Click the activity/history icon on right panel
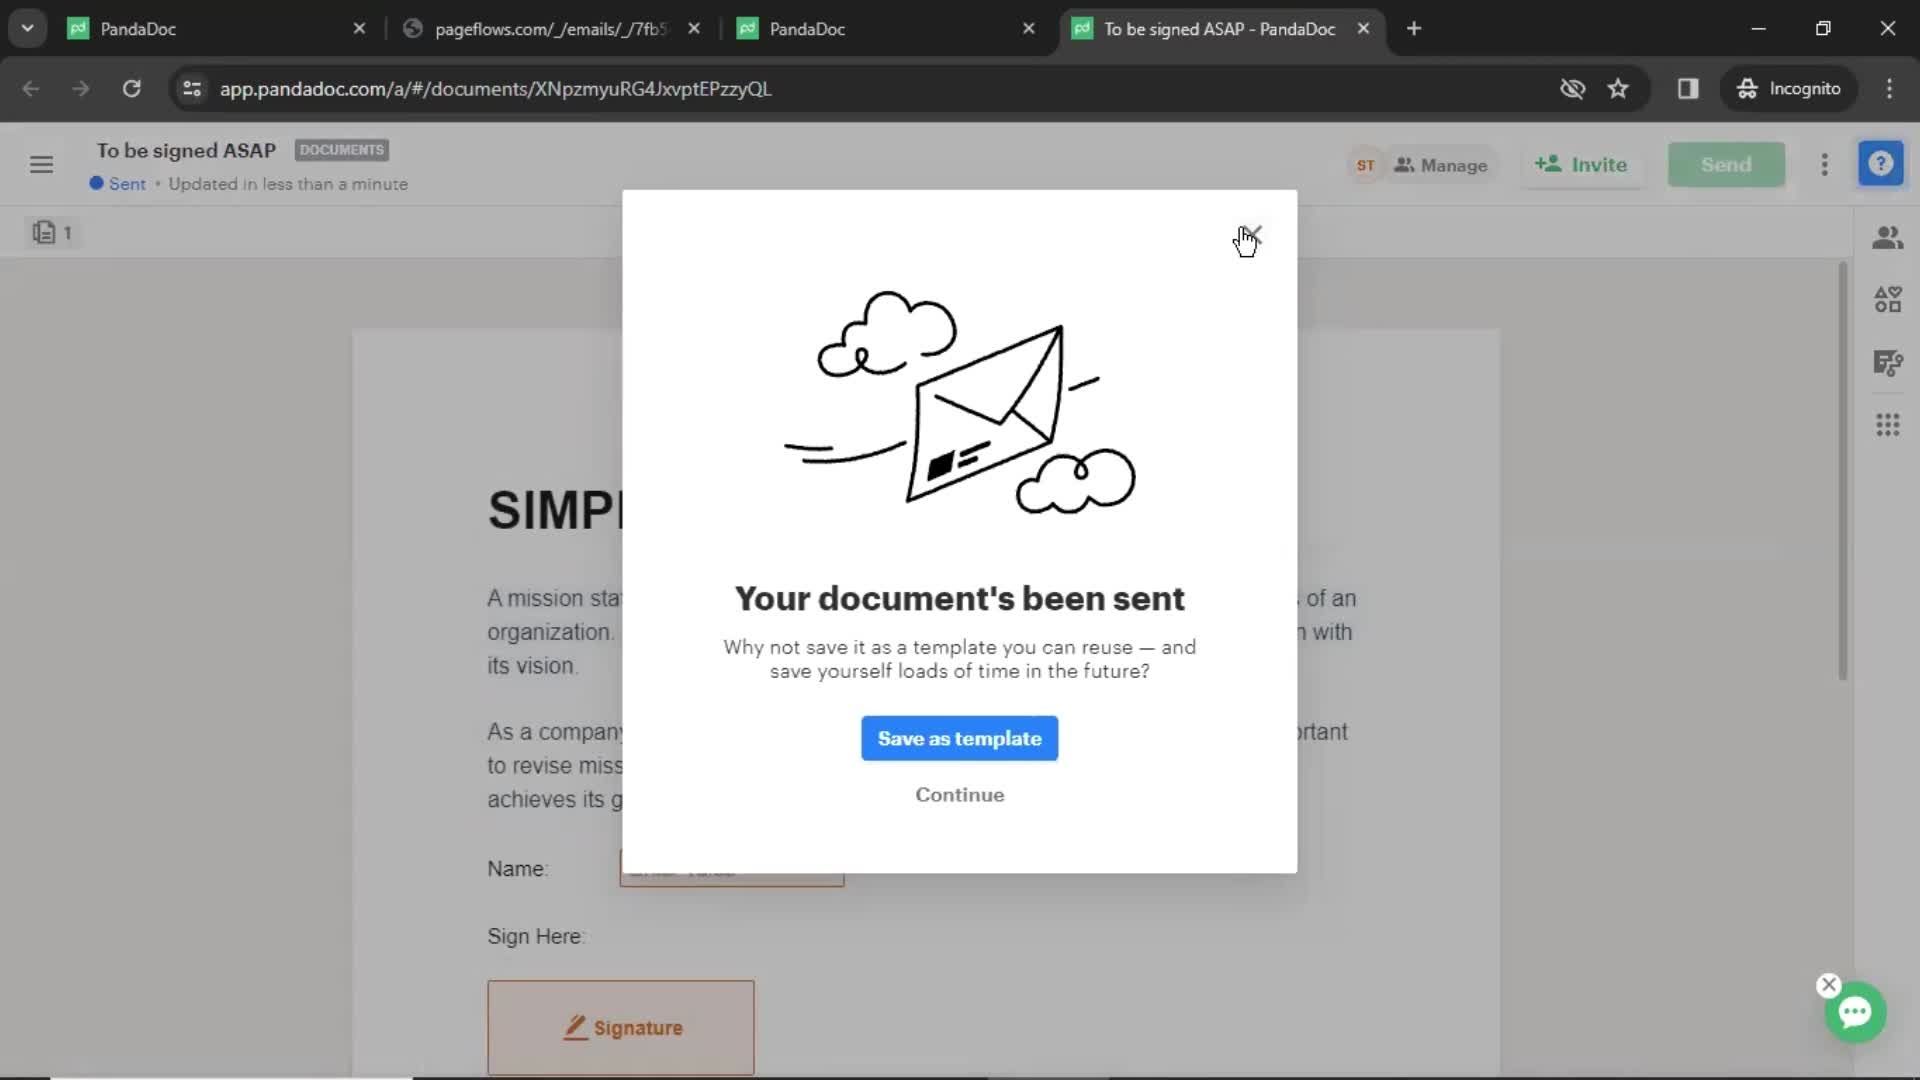1920x1080 pixels. click(x=1888, y=361)
